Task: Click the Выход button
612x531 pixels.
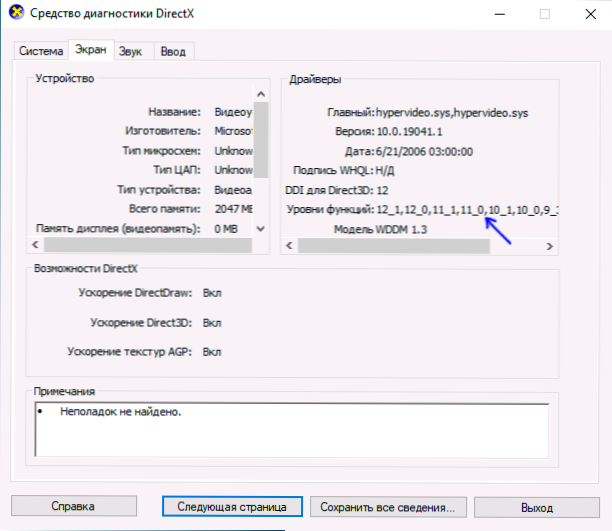Action: point(537,507)
